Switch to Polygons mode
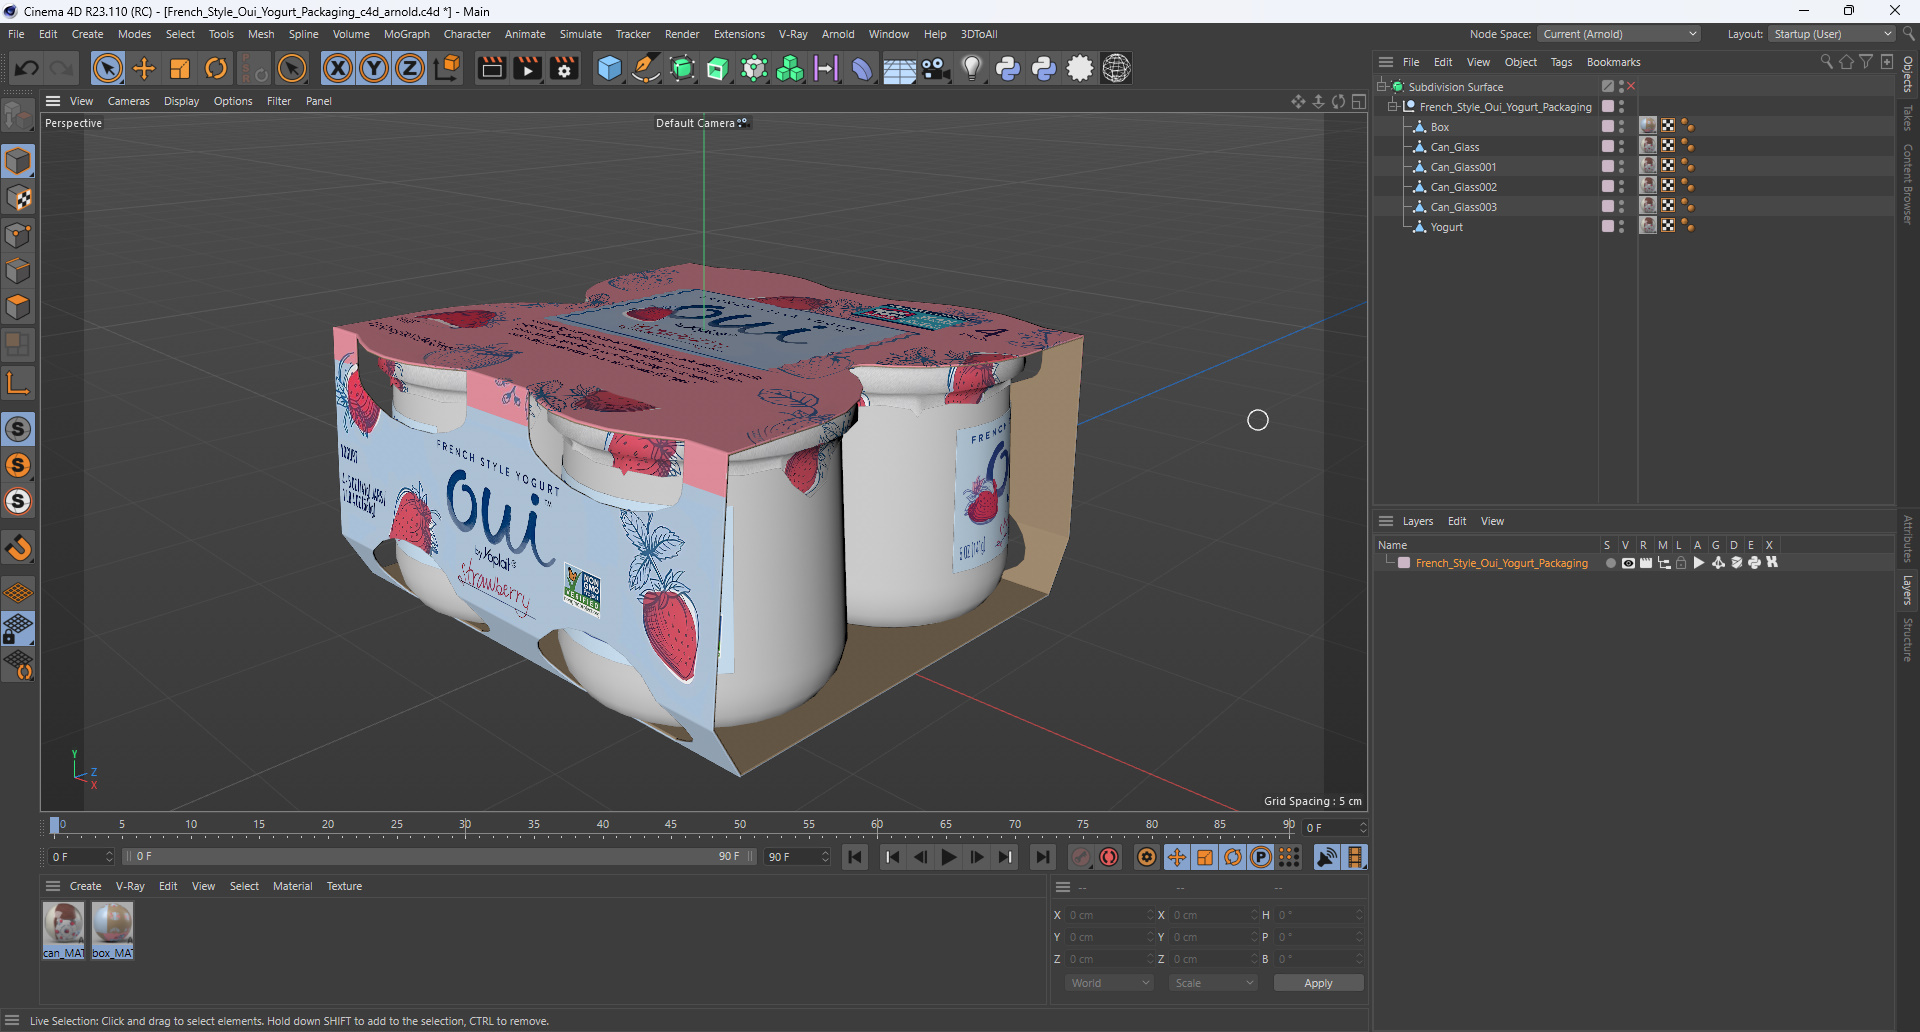Viewport: 1920px width, 1032px height. click(18, 307)
